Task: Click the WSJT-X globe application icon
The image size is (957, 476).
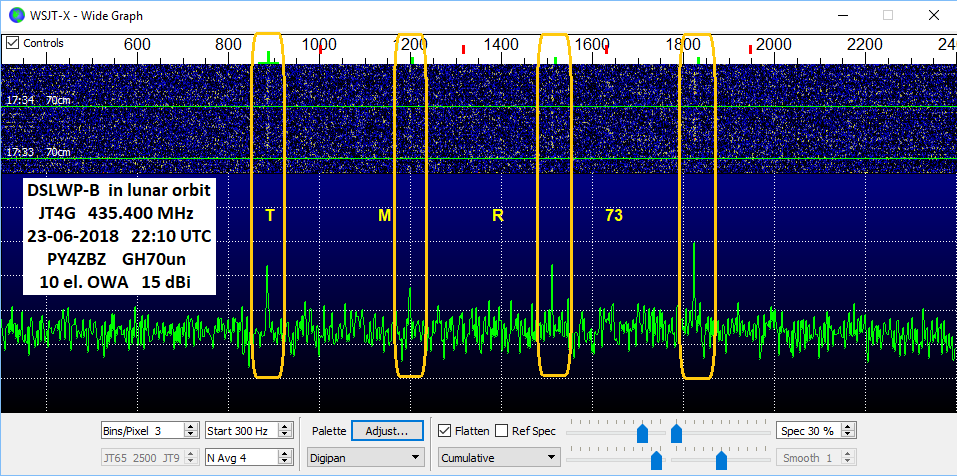Action: 14,15
